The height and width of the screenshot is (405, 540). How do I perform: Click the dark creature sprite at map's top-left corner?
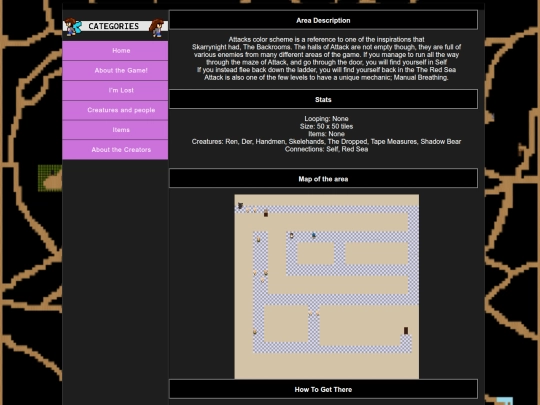click(240, 206)
